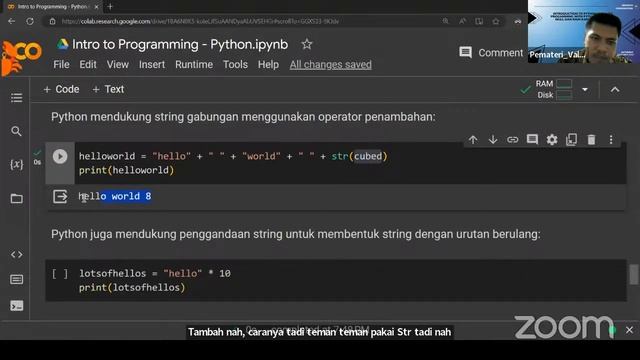Open the Runtime menu
640x360 pixels.
coord(194,64)
